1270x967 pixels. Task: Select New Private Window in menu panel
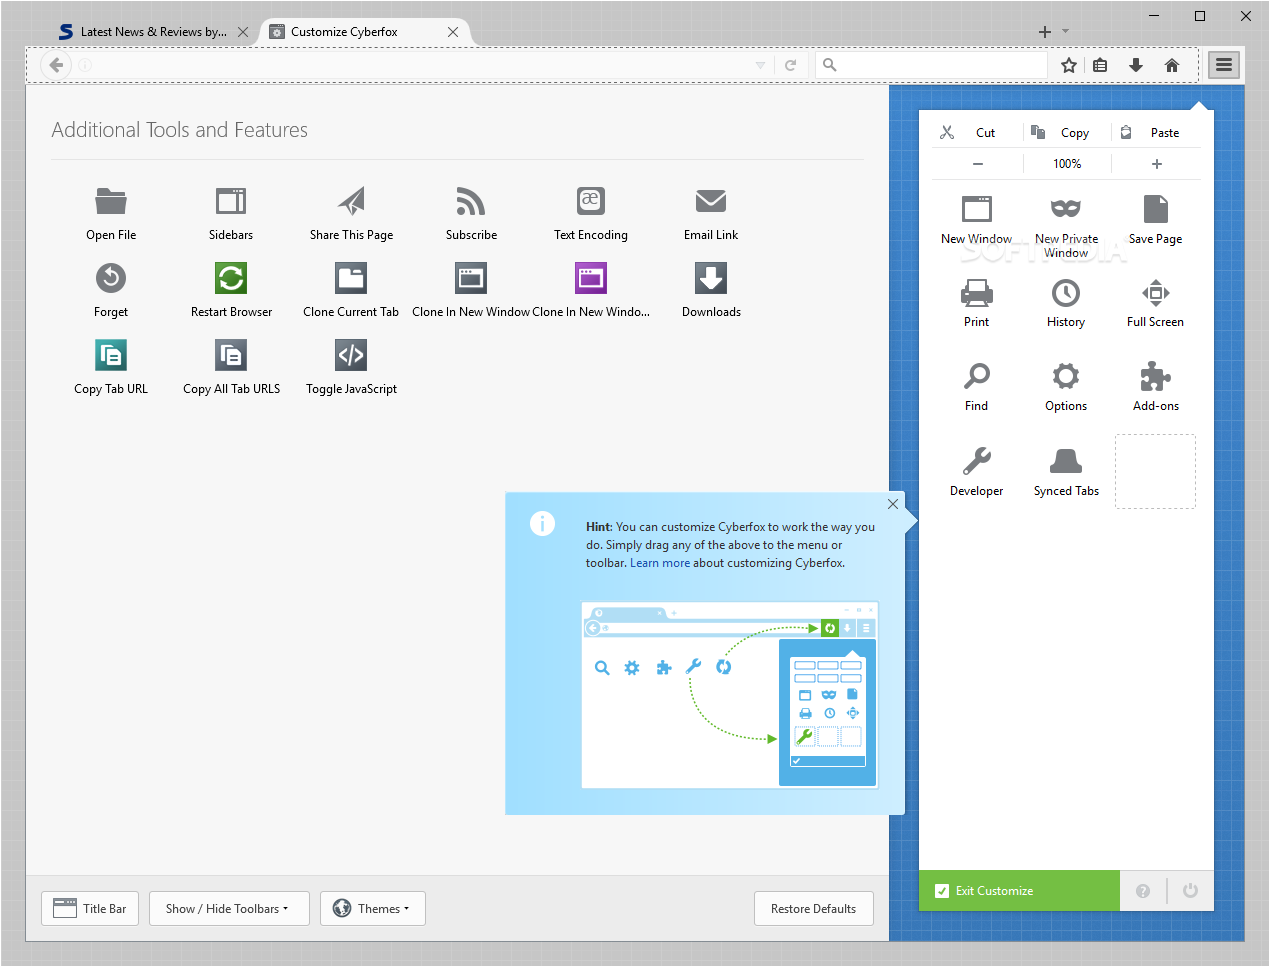pos(1066,226)
